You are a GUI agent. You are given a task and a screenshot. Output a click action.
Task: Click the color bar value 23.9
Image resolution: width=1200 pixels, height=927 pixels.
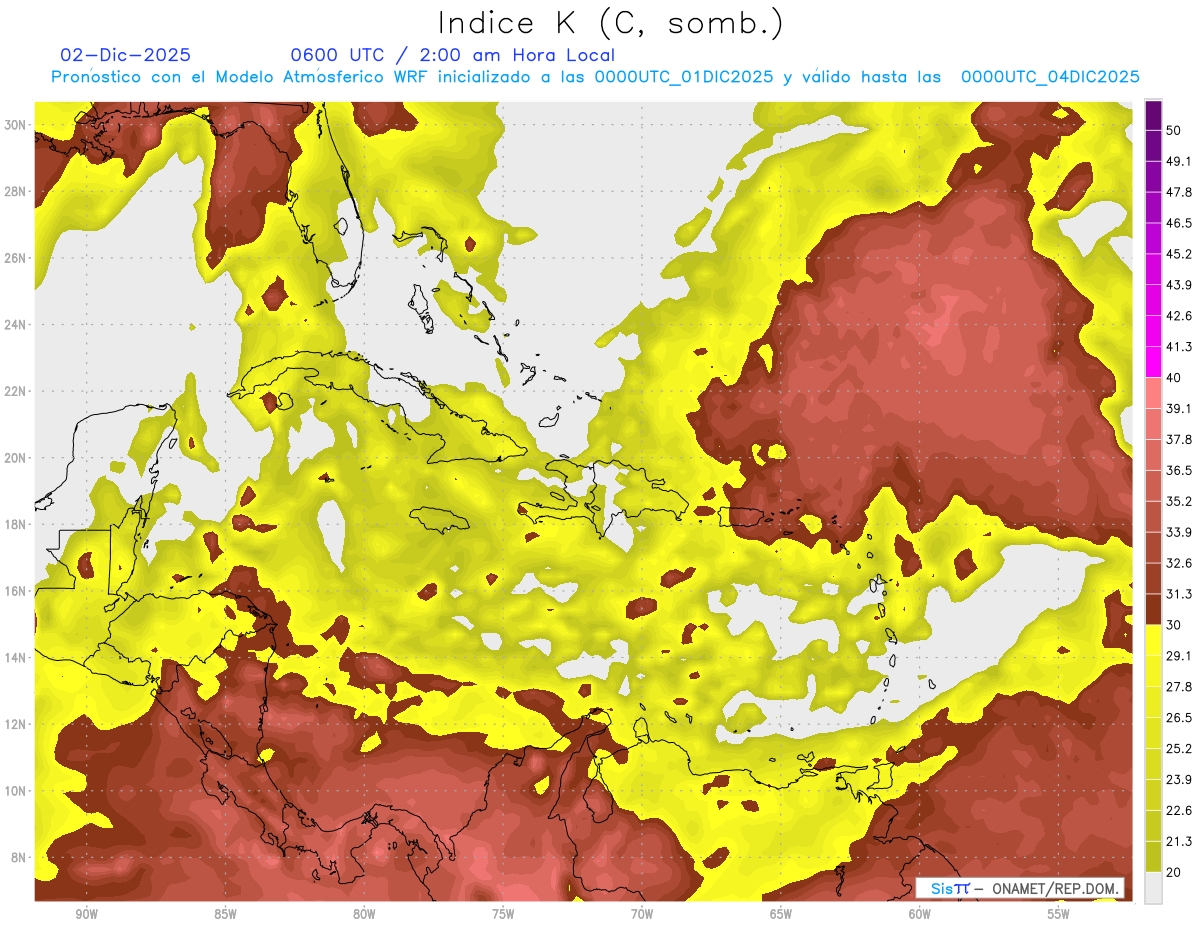[x=1179, y=779]
